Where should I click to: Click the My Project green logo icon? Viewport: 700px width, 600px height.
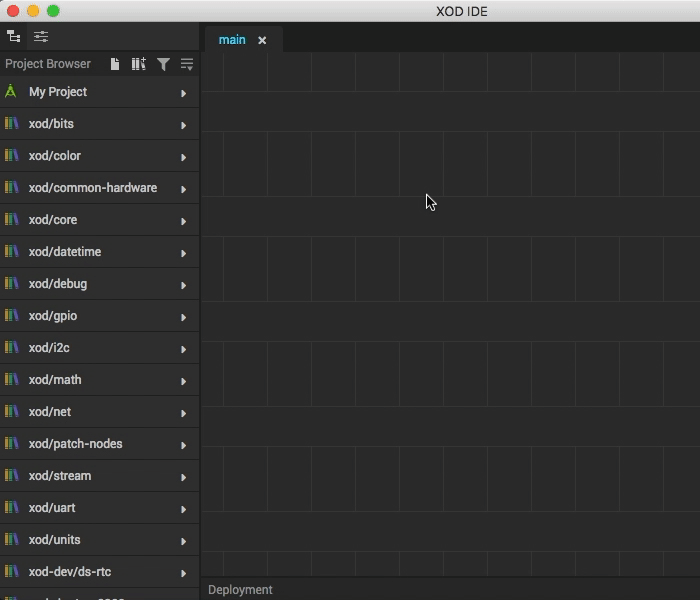[x=11, y=91]
